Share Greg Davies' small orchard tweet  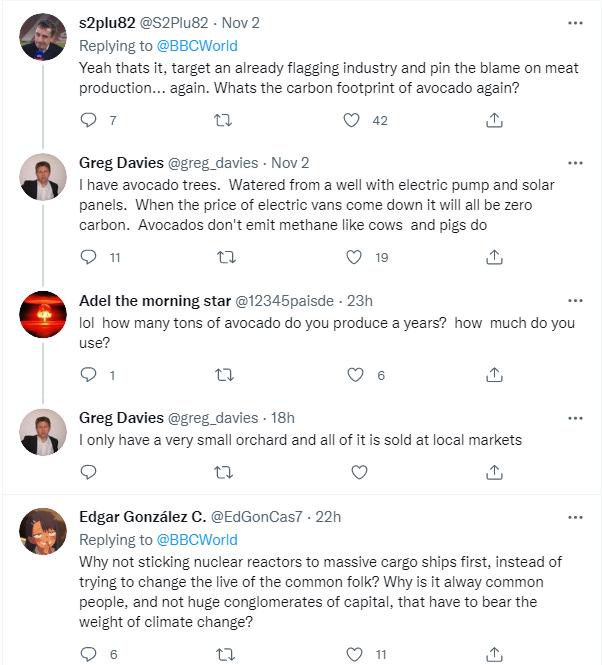pos(494,471)
